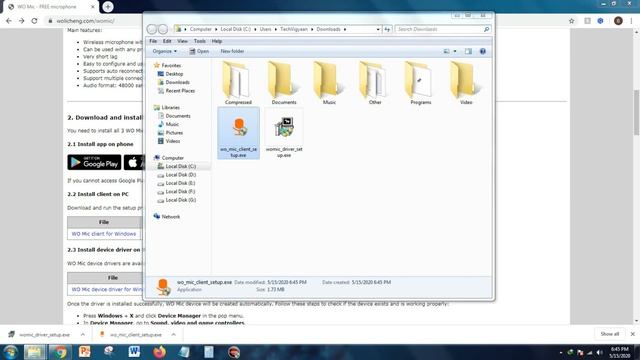
Task: Open the Tools menu
Action: [x=200, y=41]
